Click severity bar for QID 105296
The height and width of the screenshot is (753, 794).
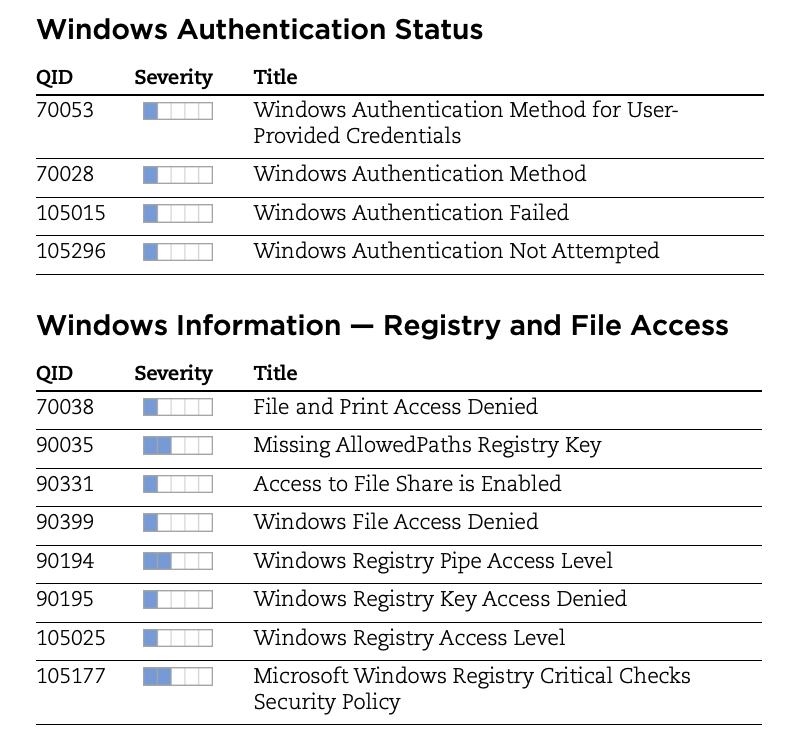(178, 252)
